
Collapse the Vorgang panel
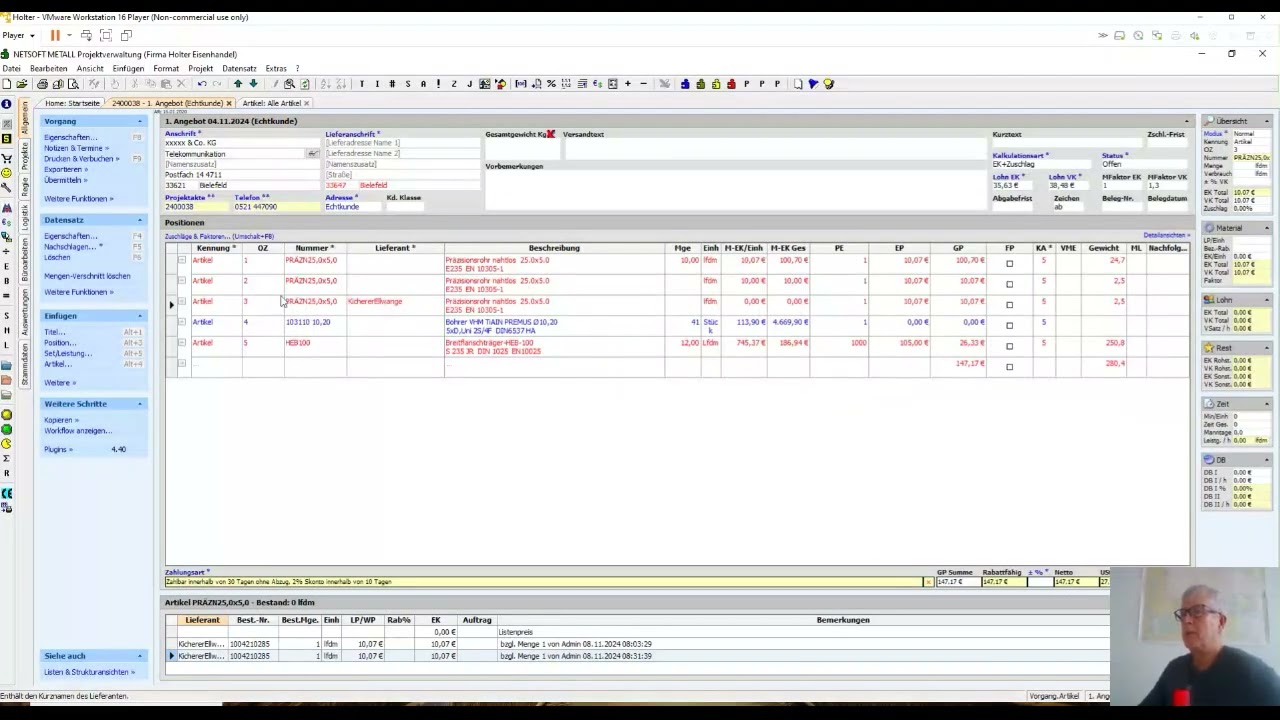pos(140,121)
